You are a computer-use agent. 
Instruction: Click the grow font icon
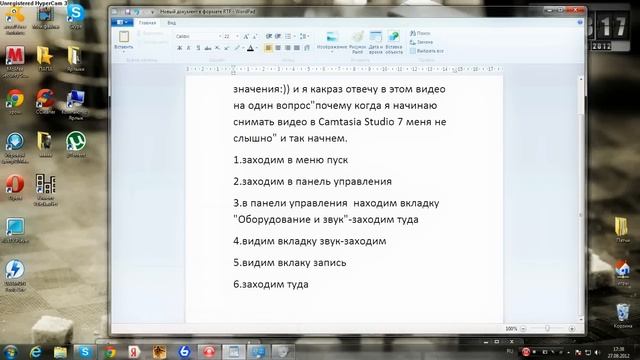point(246,36)
